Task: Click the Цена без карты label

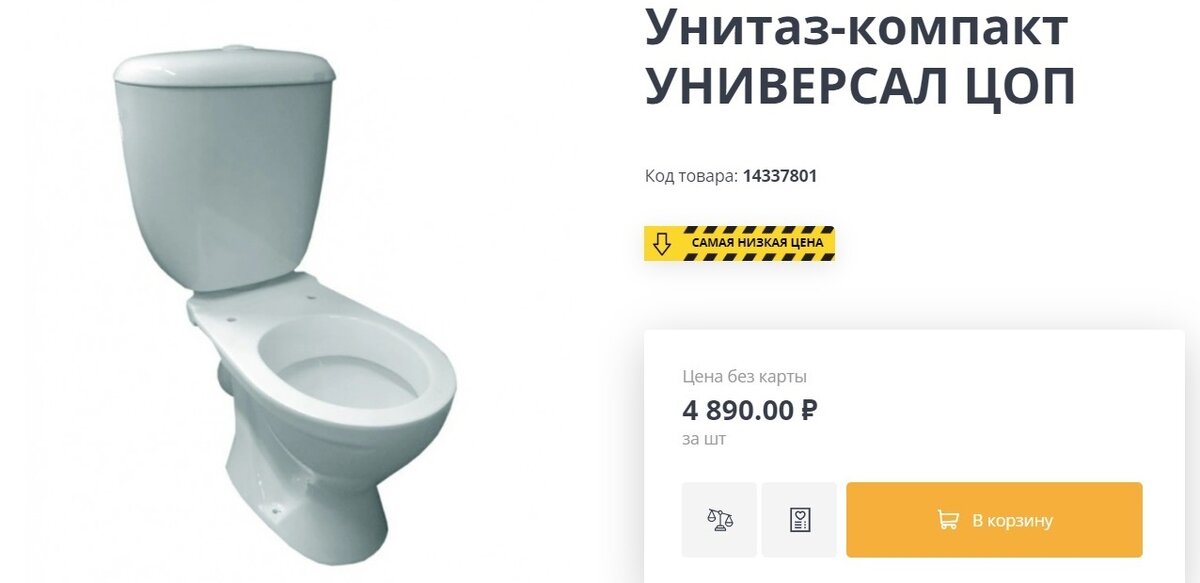Action: coord(745,377)
